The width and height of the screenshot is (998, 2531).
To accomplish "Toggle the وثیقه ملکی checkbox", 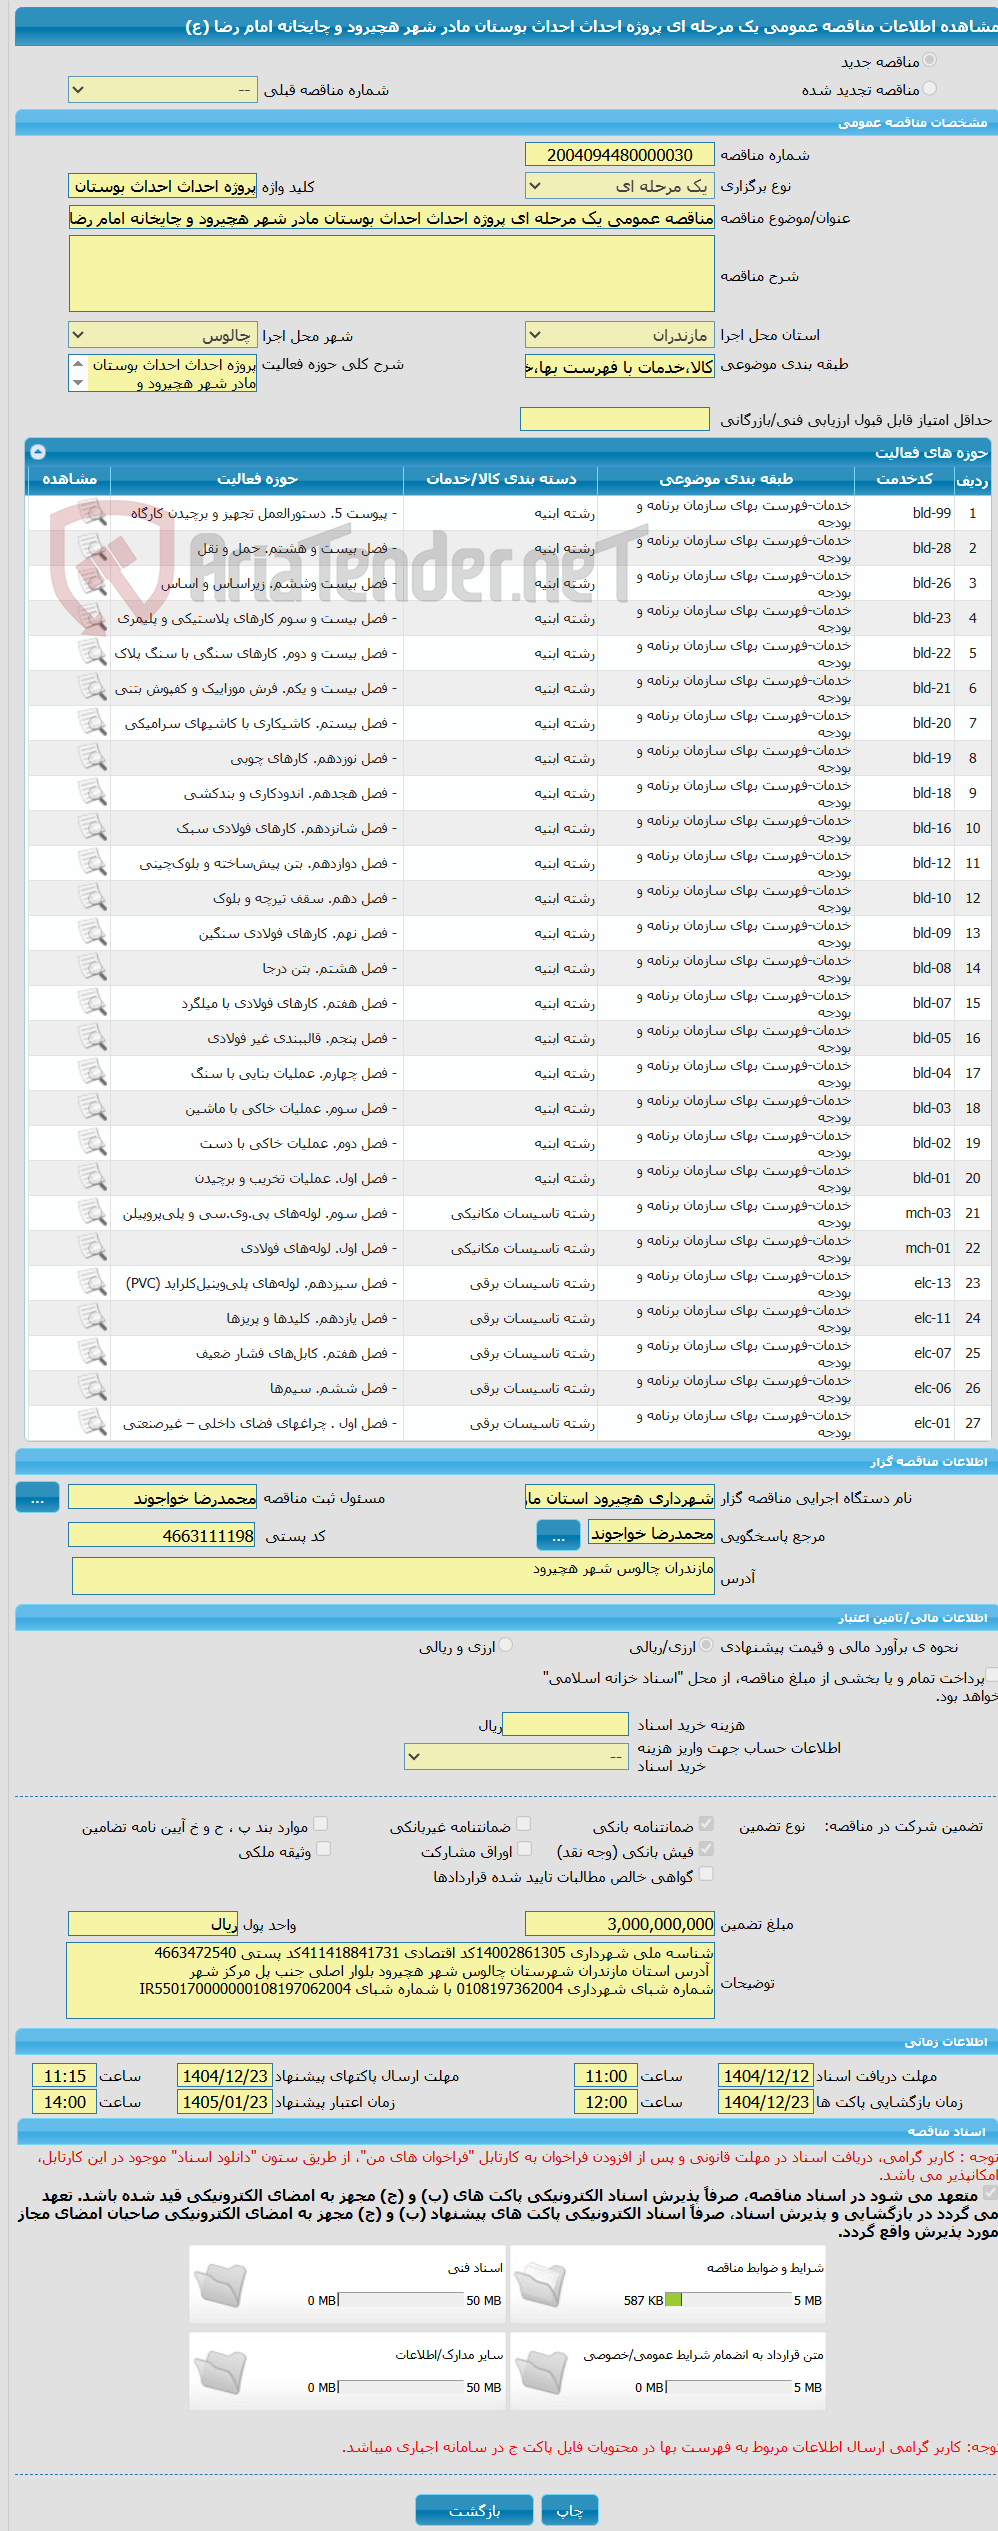I will pyautogui.click(x=323, y=1849).
